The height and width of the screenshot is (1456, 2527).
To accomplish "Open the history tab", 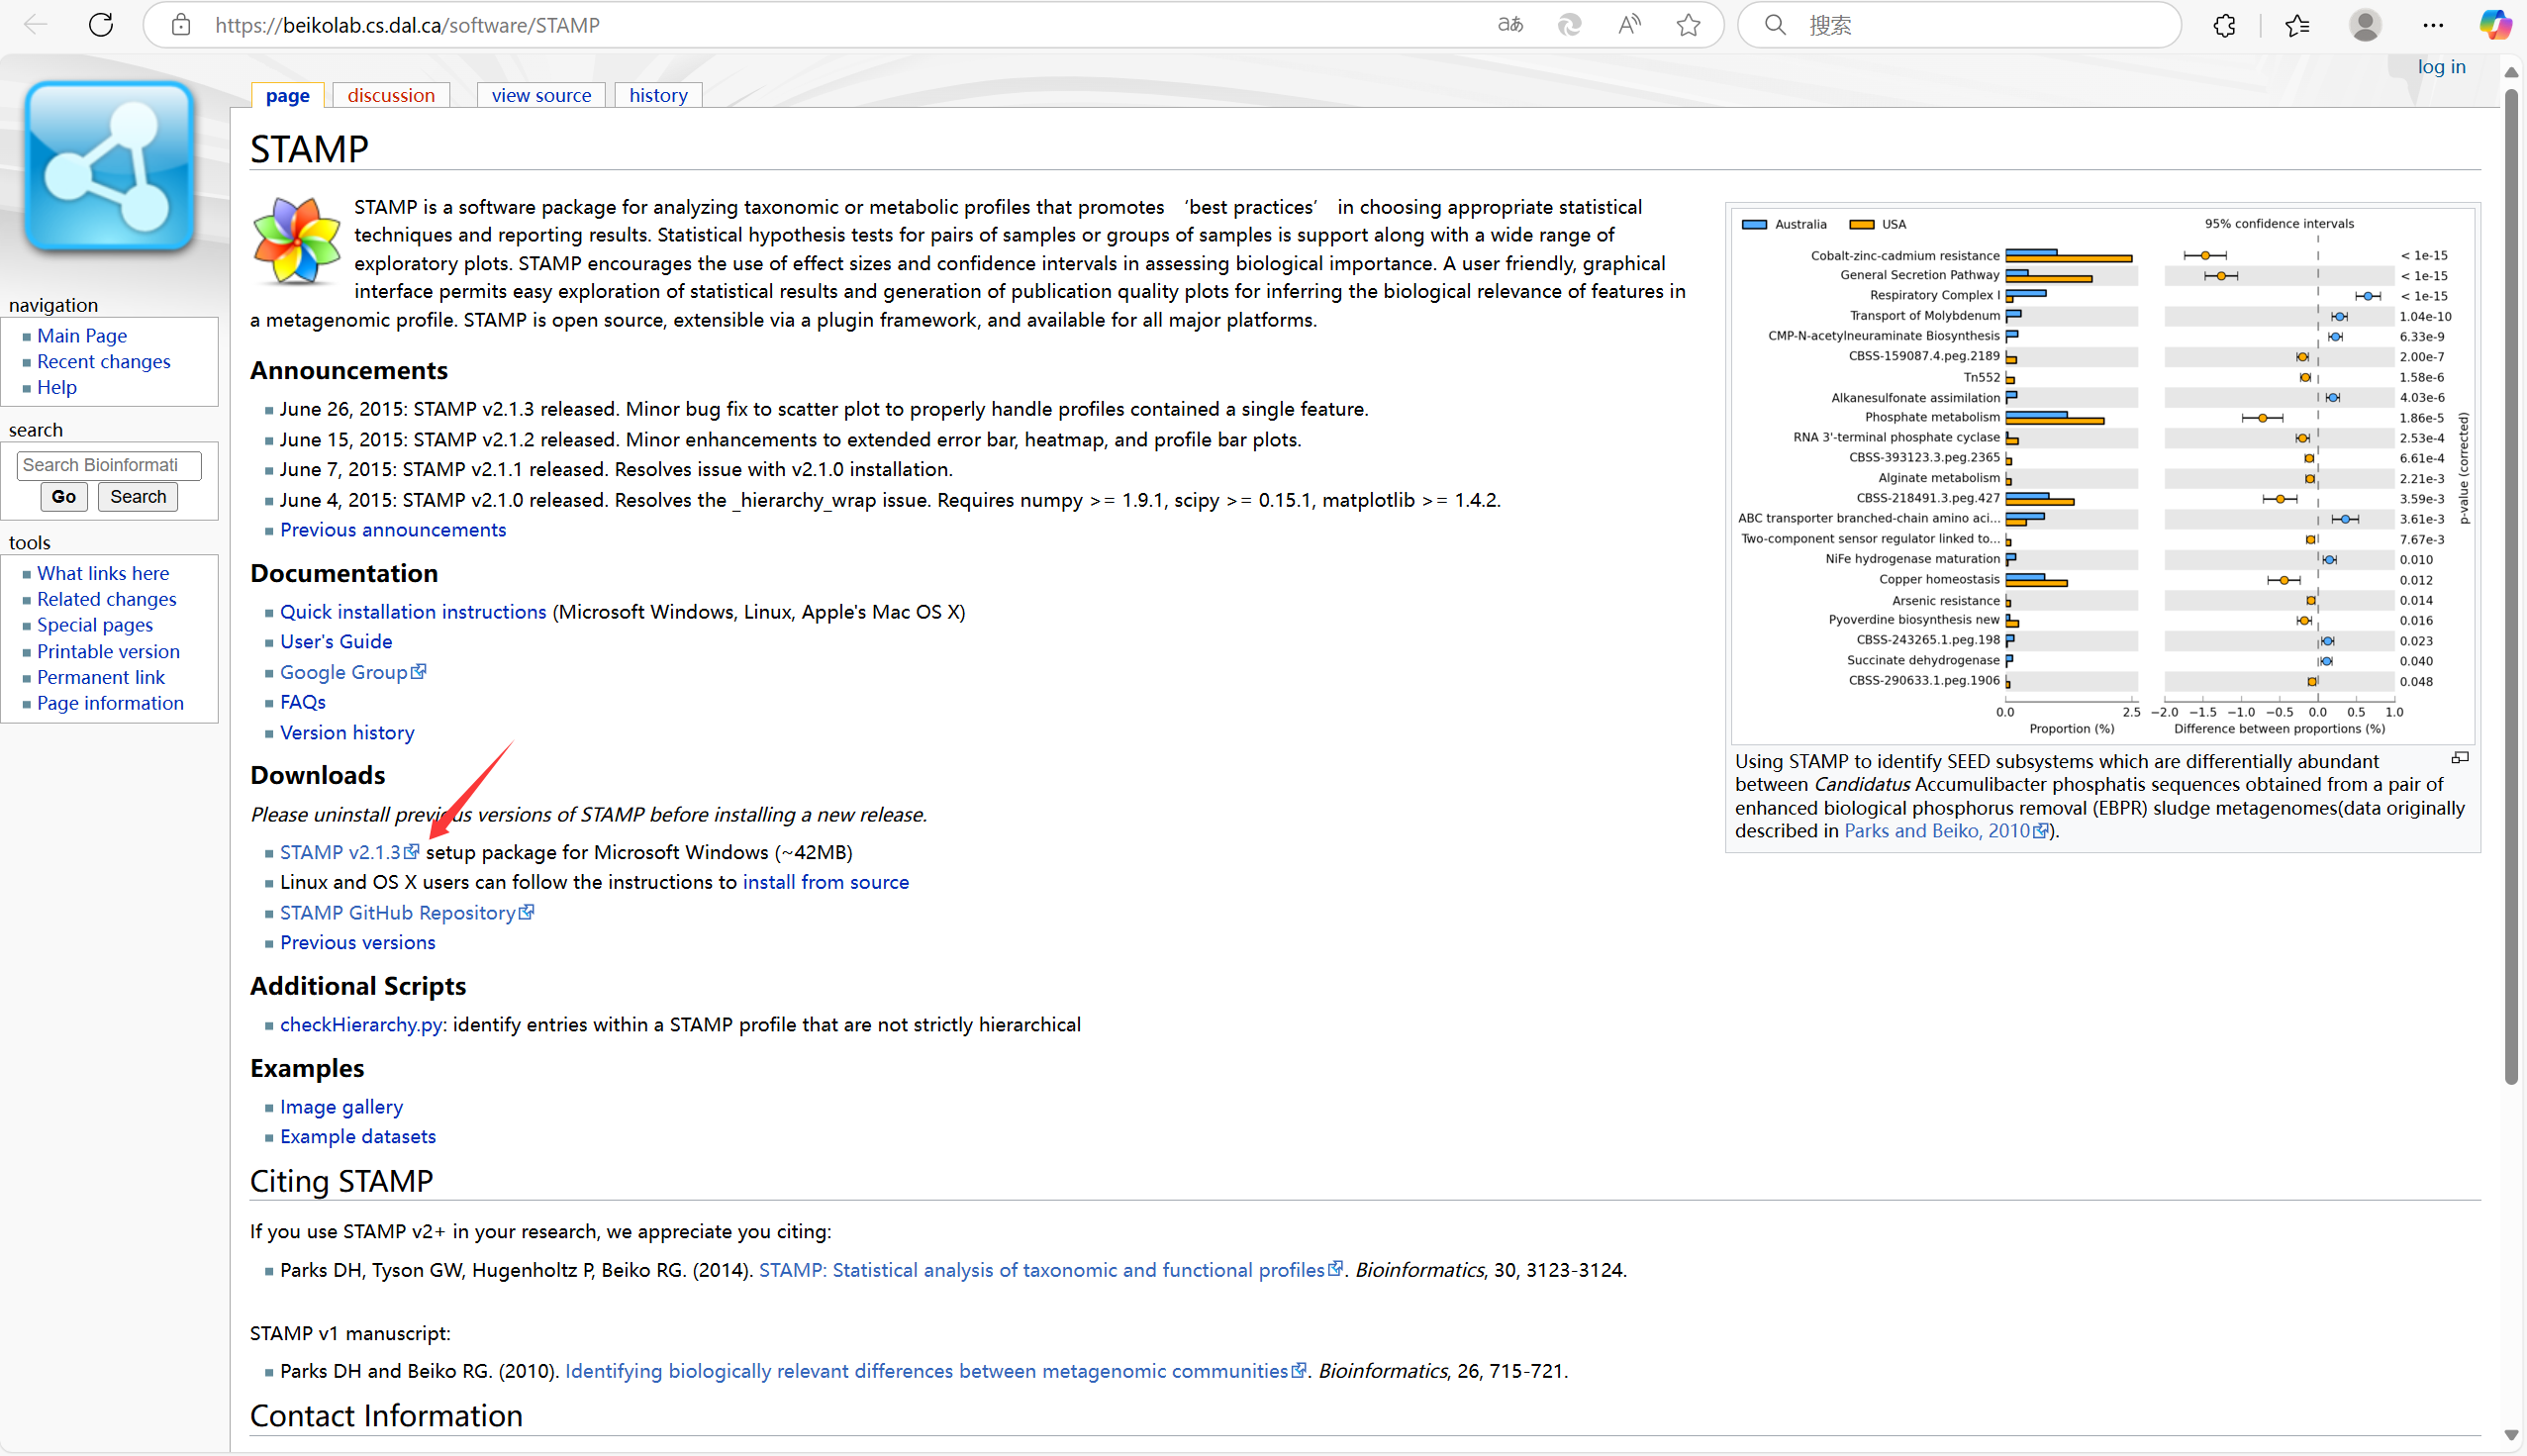I will point(658,95).
